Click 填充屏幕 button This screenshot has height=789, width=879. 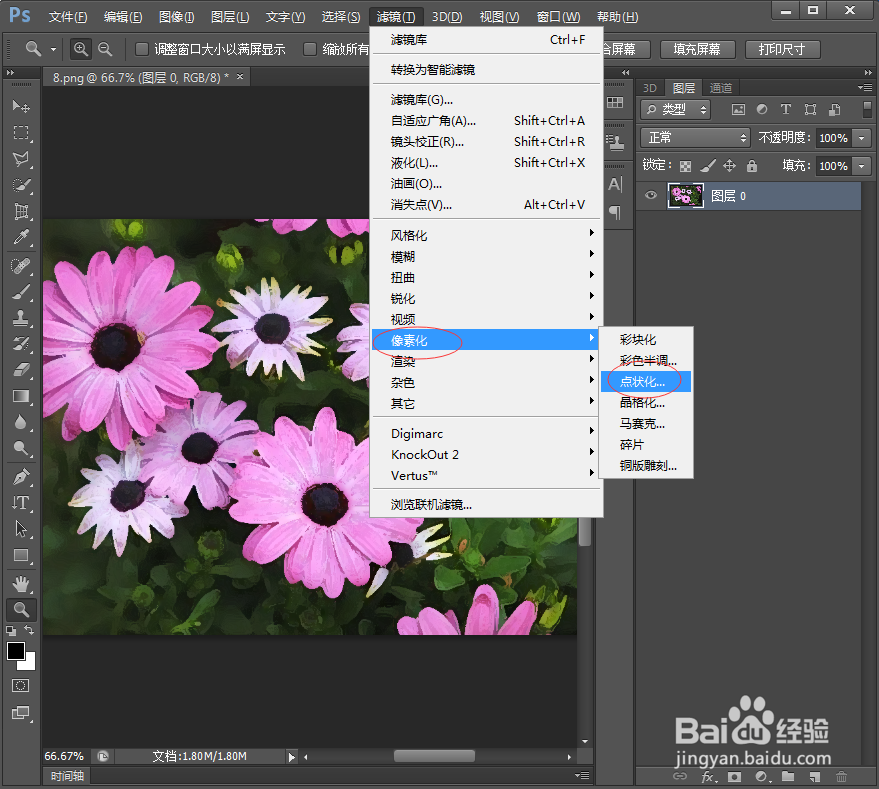tap(697, 49)
